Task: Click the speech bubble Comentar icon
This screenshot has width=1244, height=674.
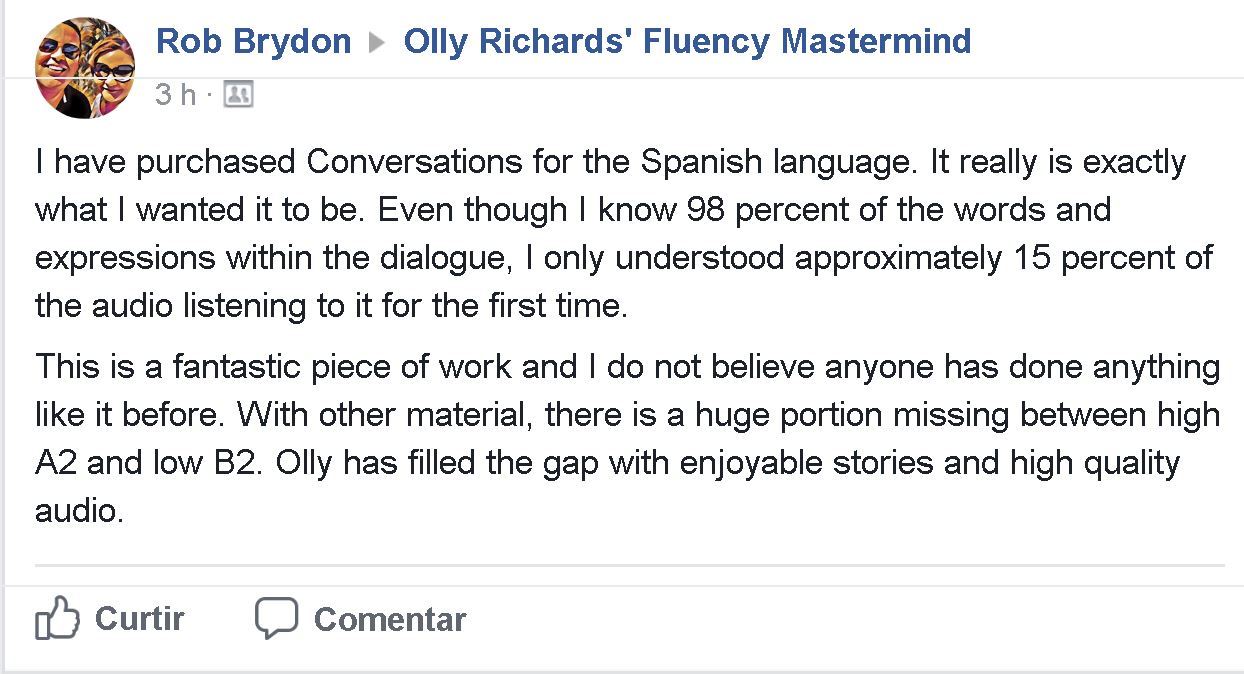Action: point(278,618)
